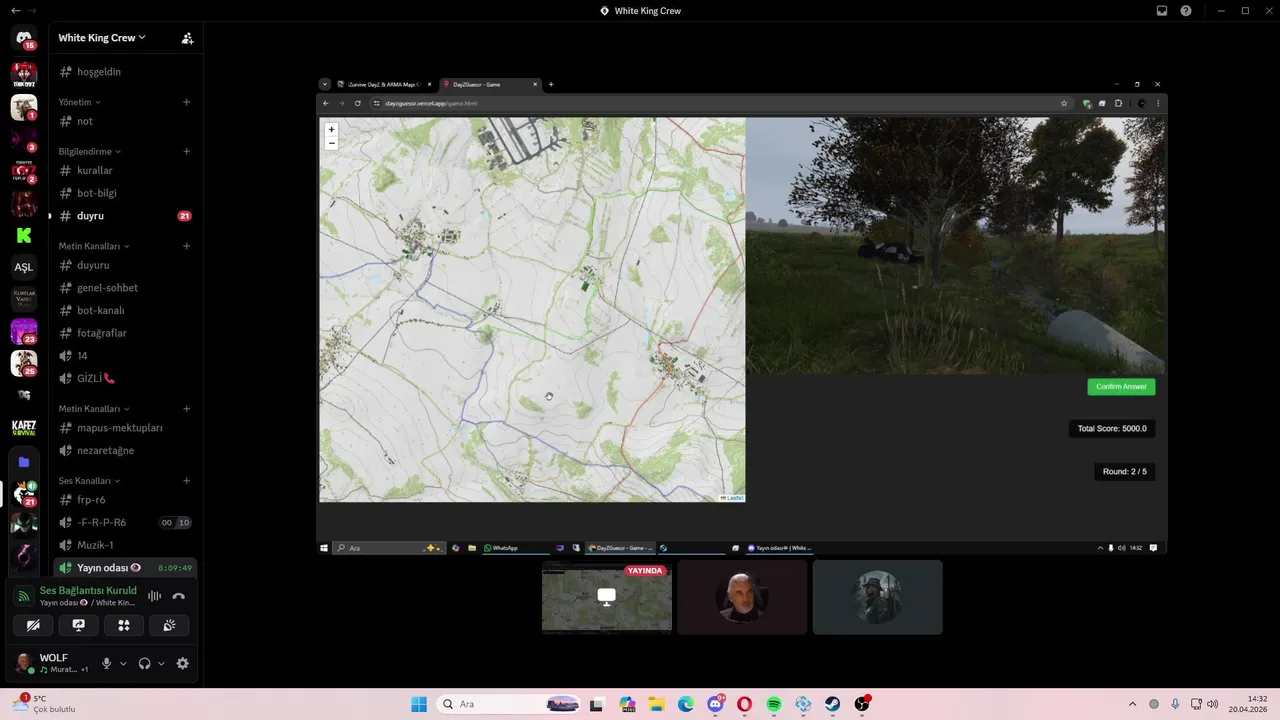Viewport: 1280px width, 720px height.
Task: Open the duyru channel with 21 mentions
Action: pyautogui.click(x=125, y=216)
